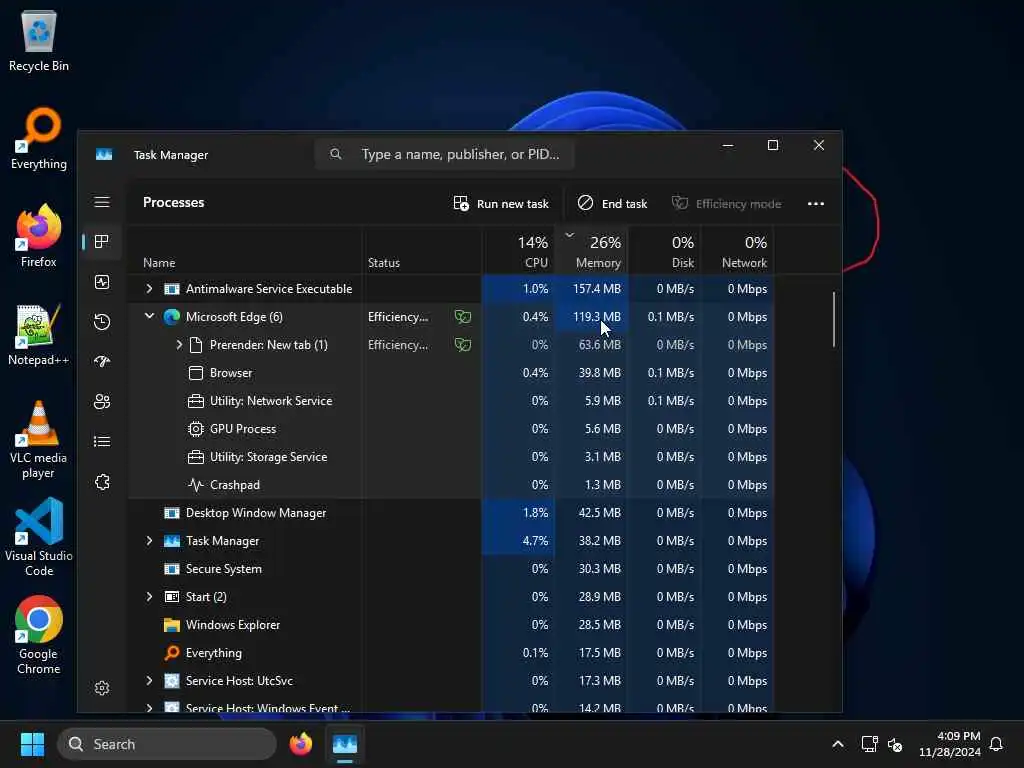The image size is (1024, 768).
Task: Select the Visual Studio Code desktop shortcut
Action: click(39, 537)
